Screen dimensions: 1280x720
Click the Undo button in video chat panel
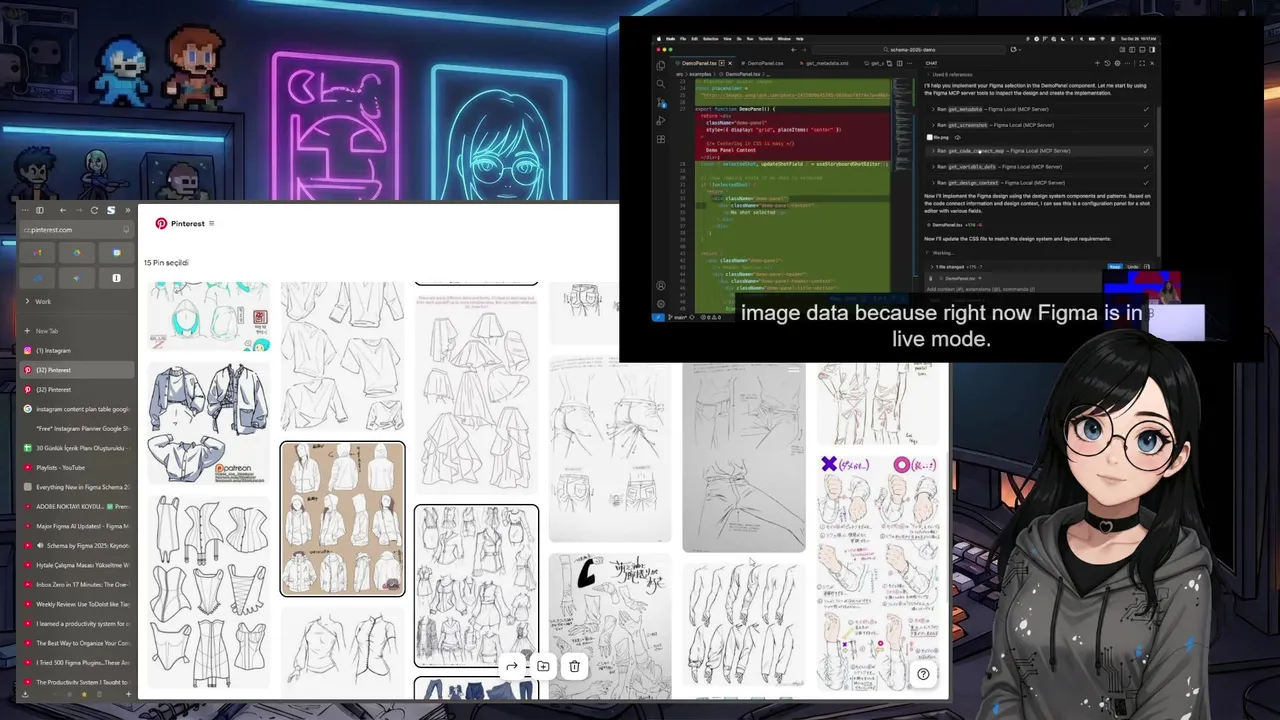[x=1133, y=267]
